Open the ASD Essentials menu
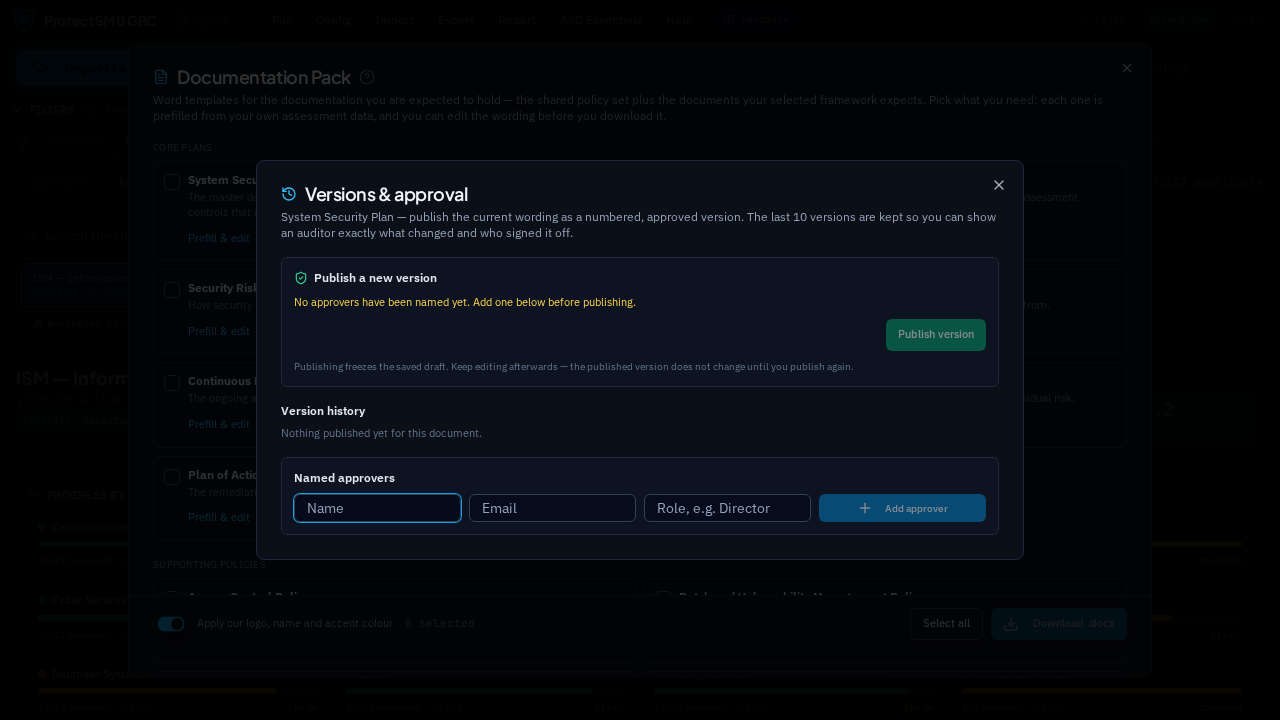The width and height of the screenshot is (1280, 720). click(x=601, y=20)
